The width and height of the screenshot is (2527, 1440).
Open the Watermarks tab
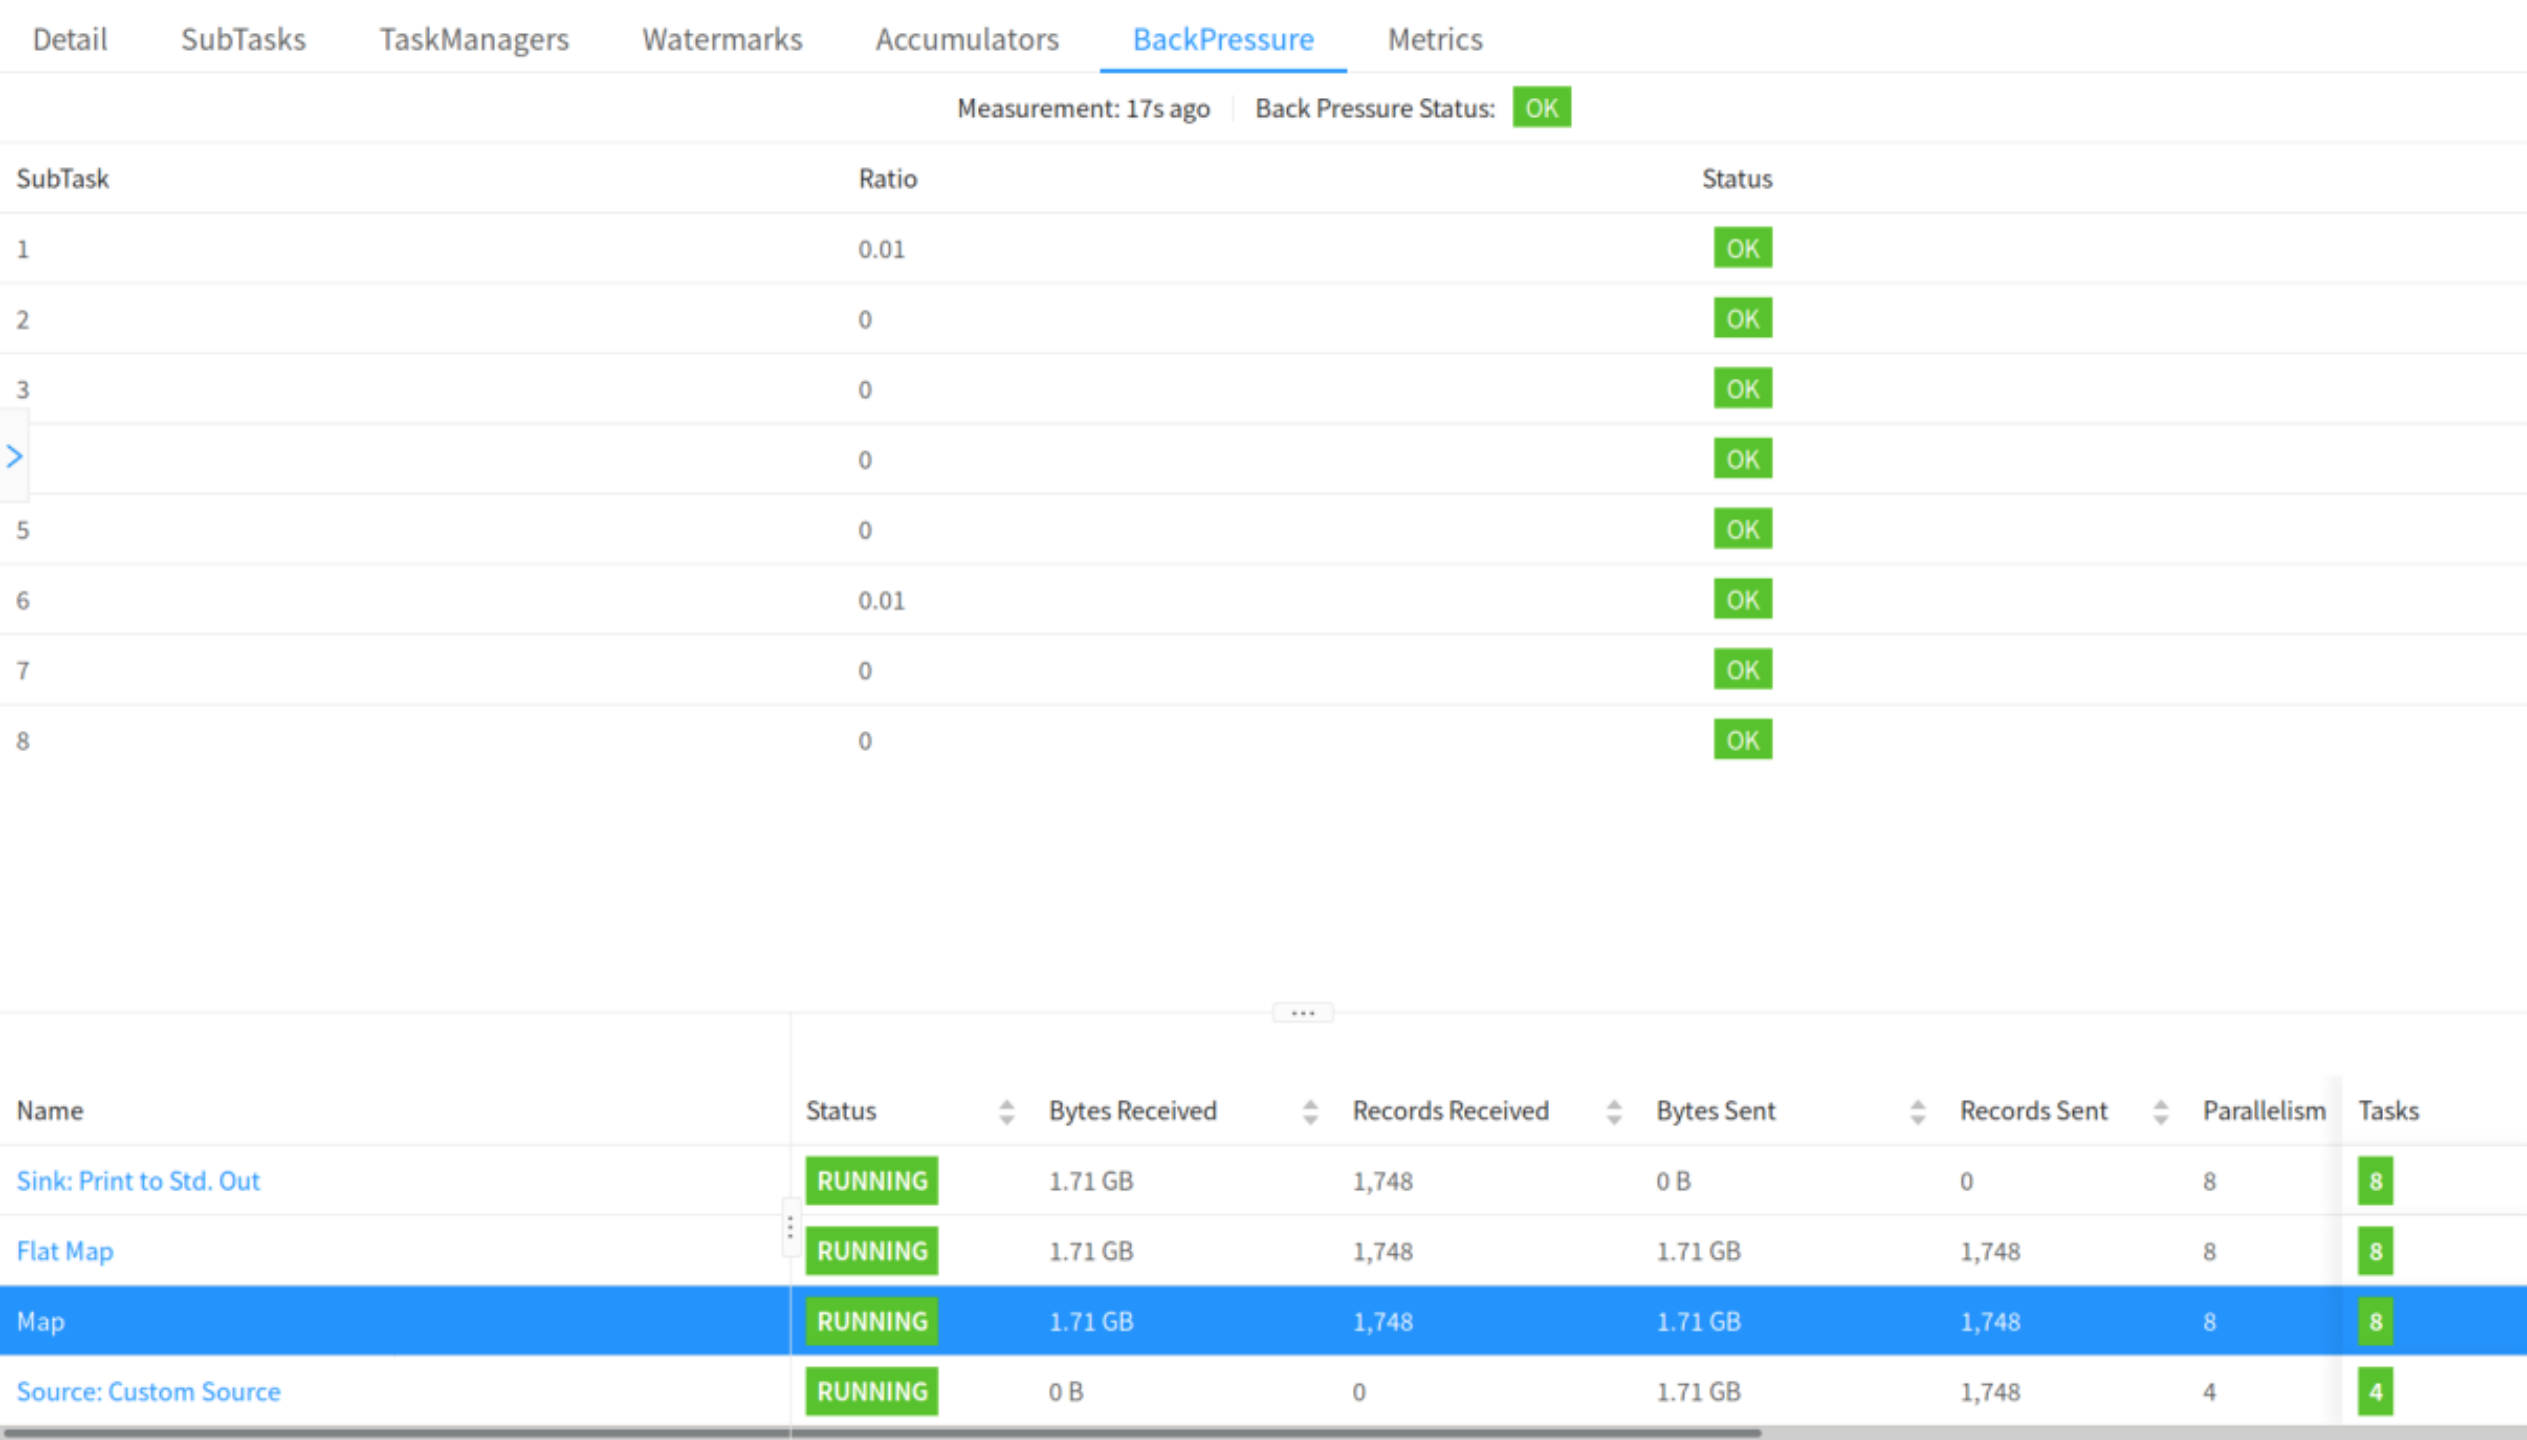click(x=722, y=39)
